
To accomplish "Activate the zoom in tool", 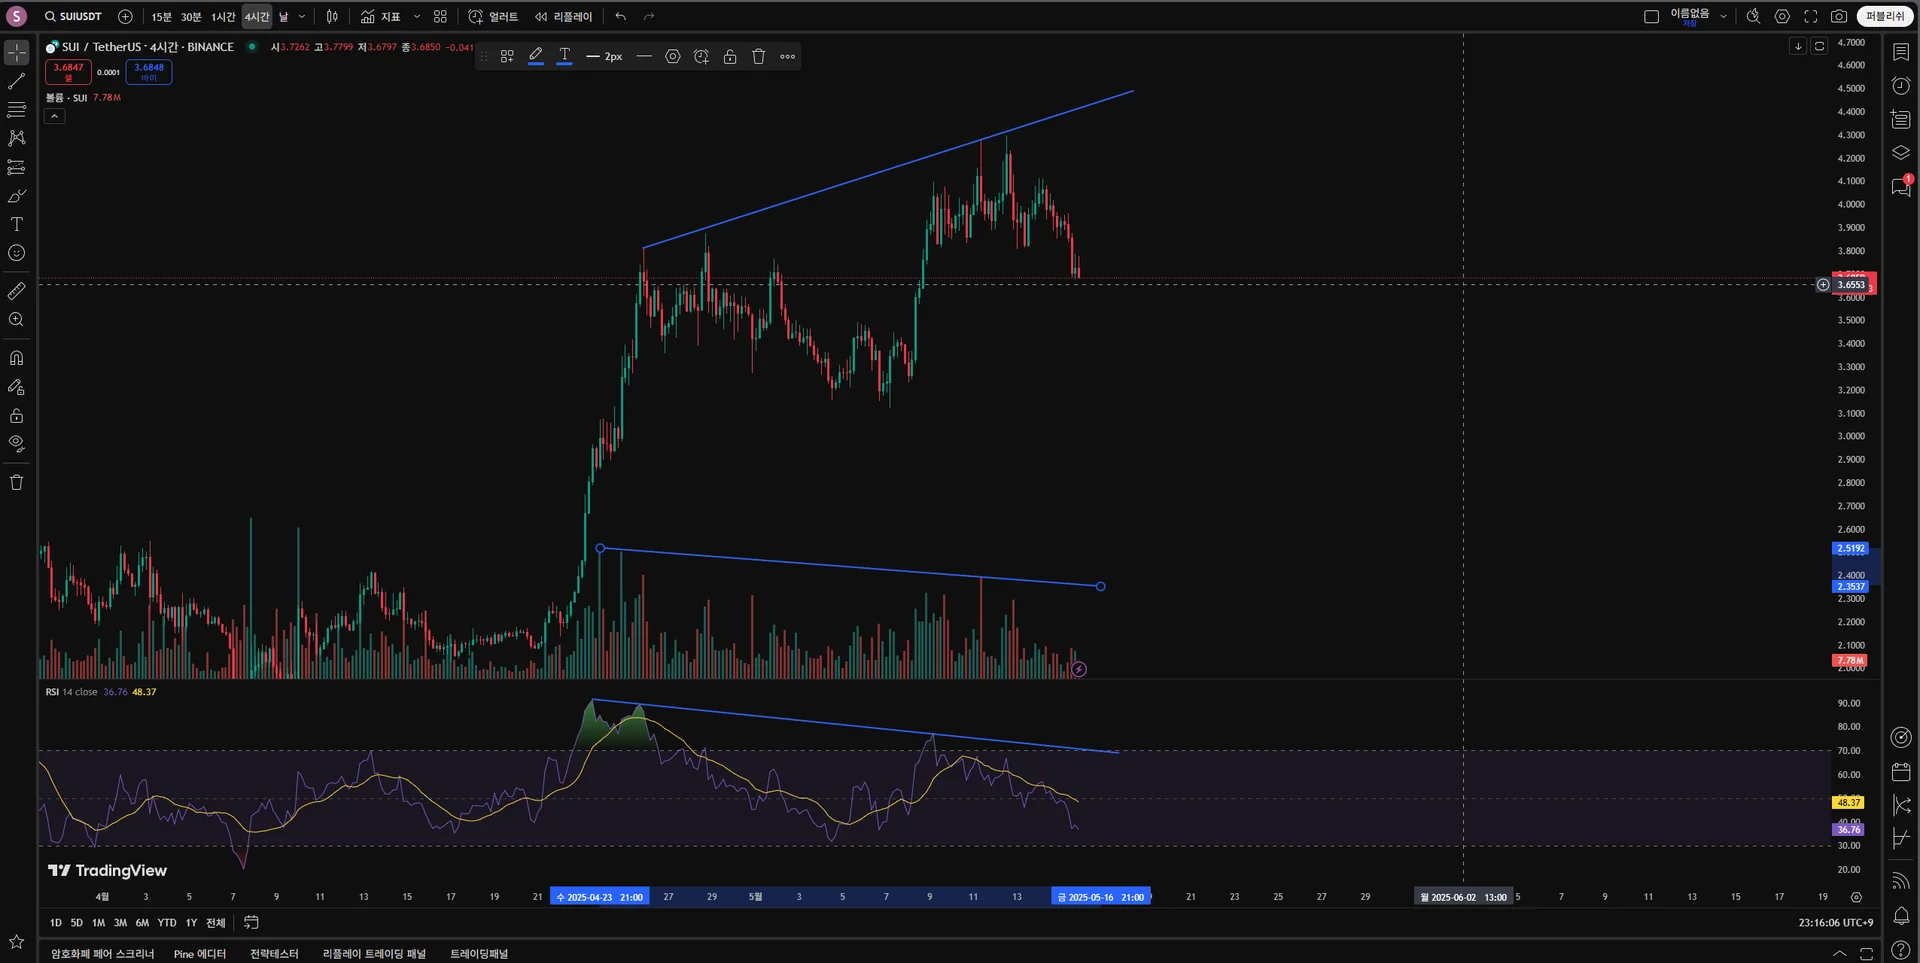I will [17, 320].
